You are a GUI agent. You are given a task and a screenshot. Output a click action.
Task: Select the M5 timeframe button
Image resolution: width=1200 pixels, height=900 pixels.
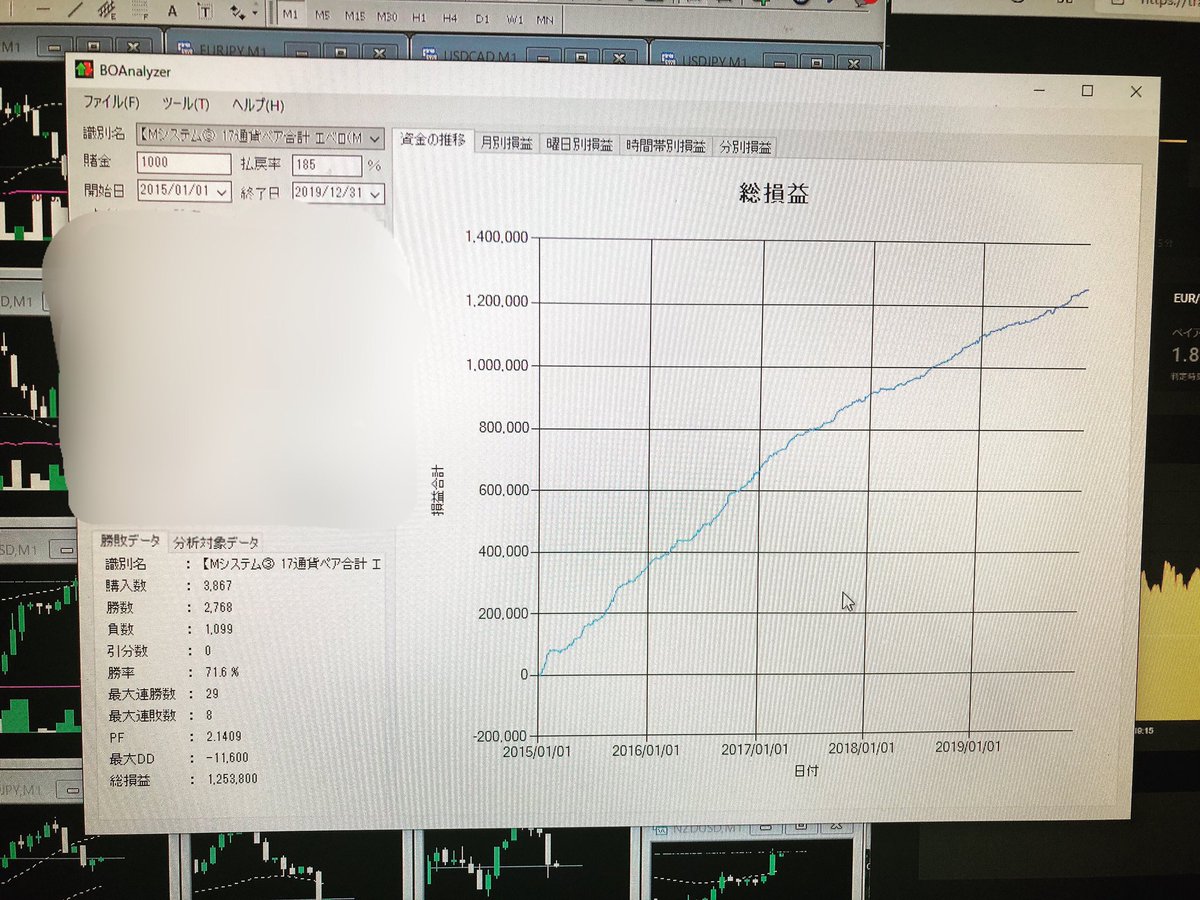(x=322, y=16)
